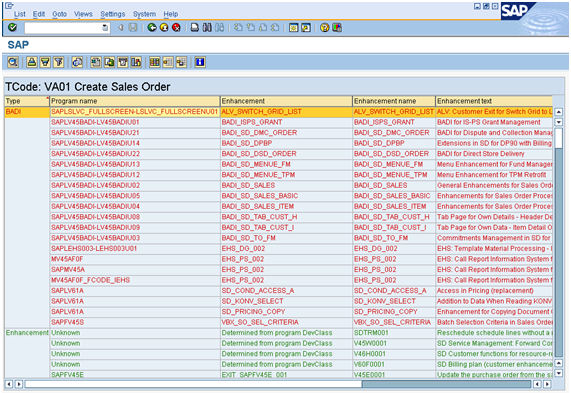Viewport: 571px width, 393px height.
Task: Click the Select Layout icon
Action: [168, 62]
